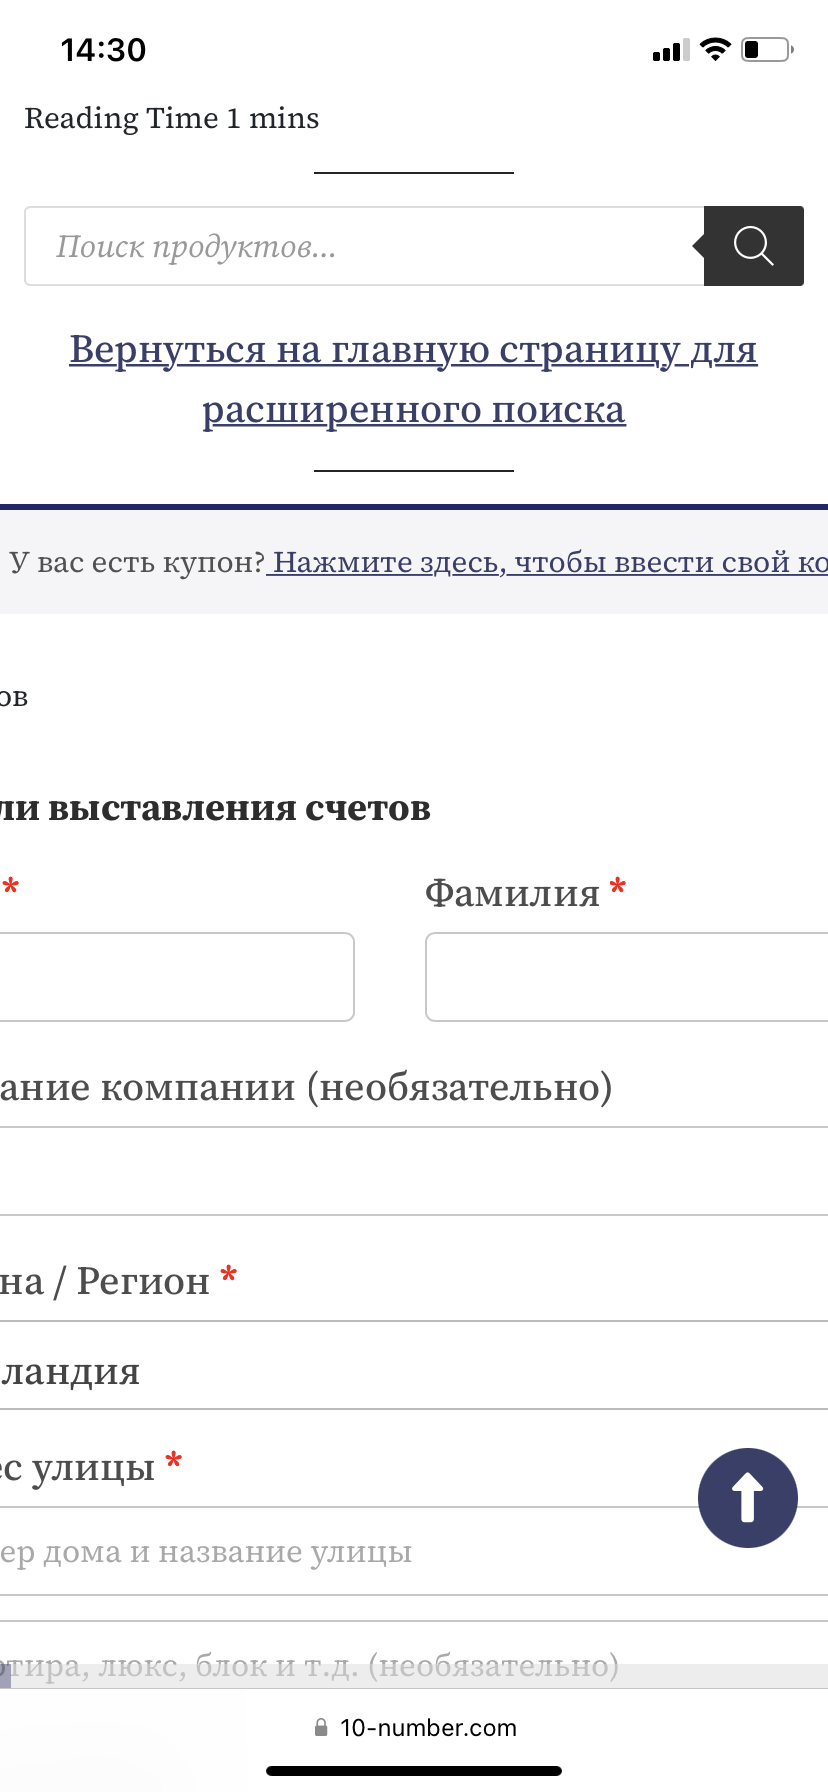Screen dimensions: 828x1792
Task: Click into the Фамилия text box
Action: (x=626, y=977)
